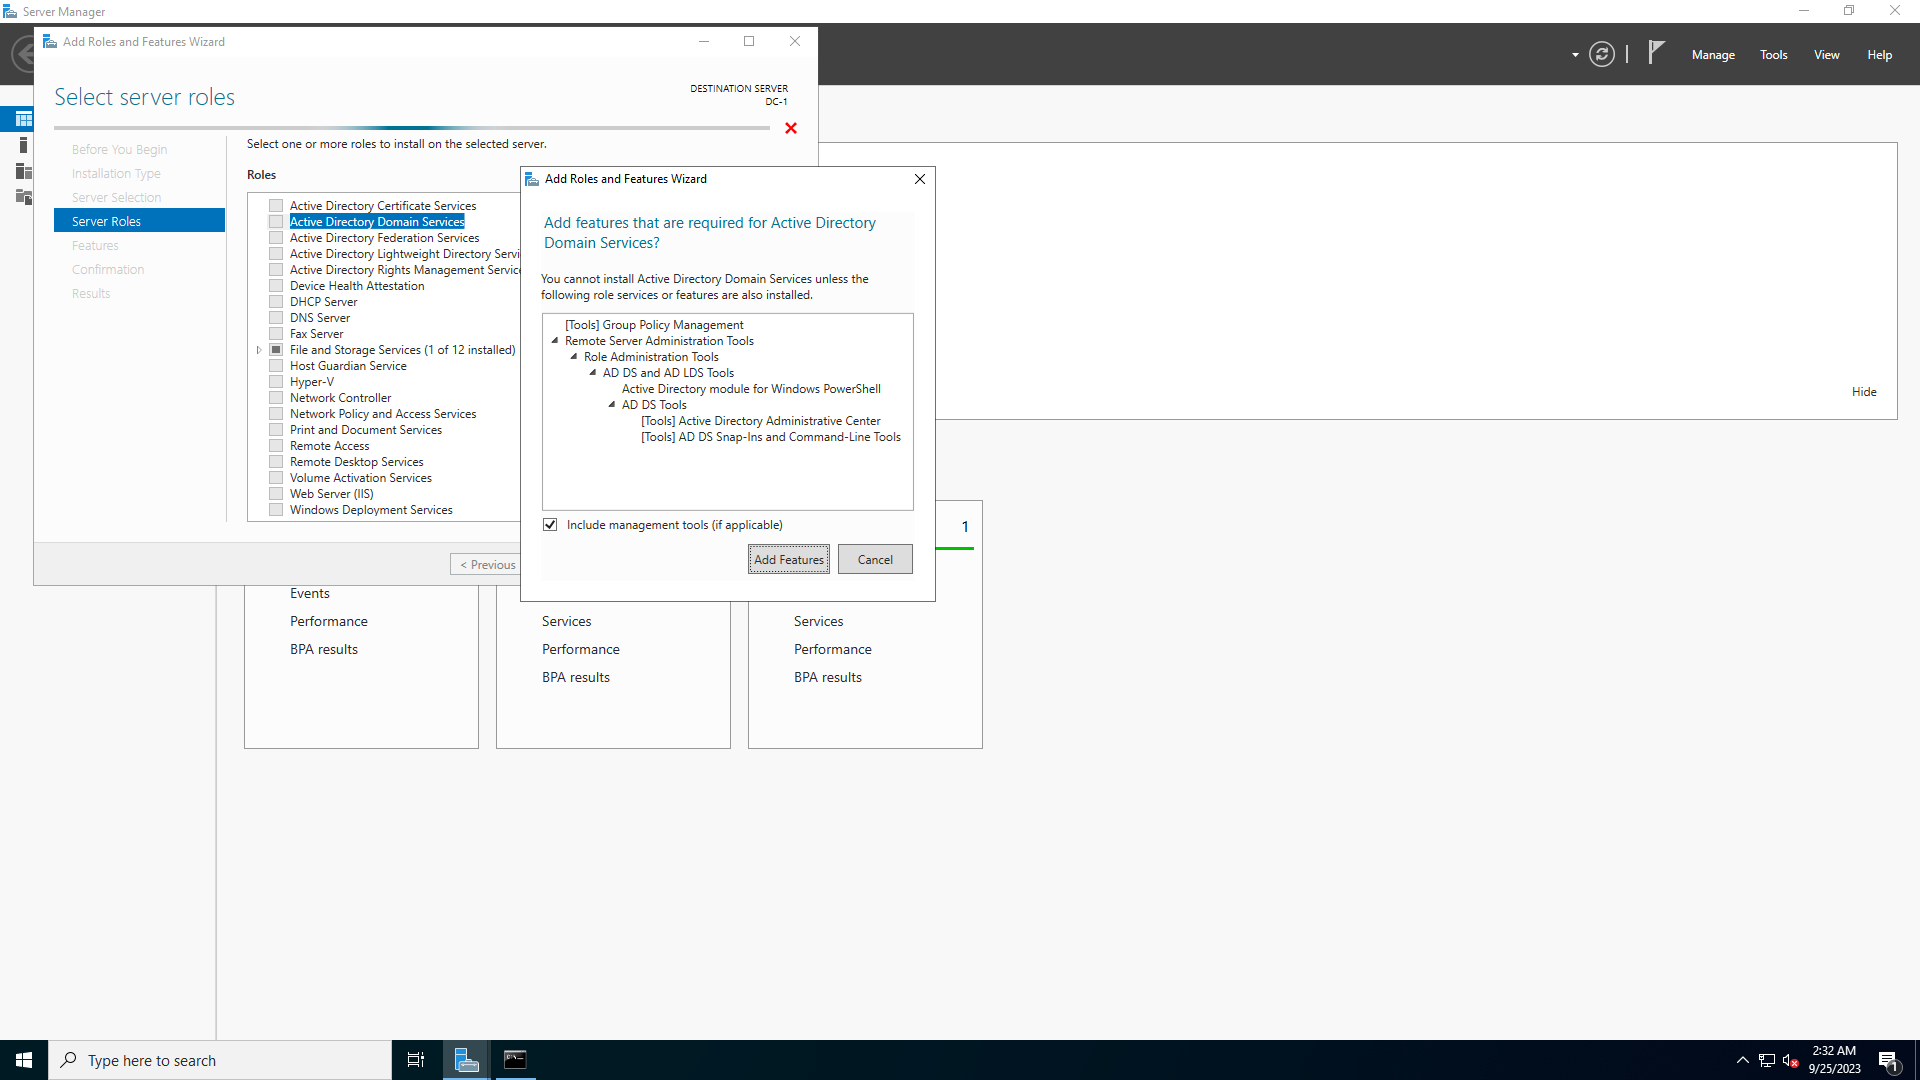The height and width of the screenshot is (1080, 1920).
Task: Click the Server Manager refresh icon
Action: [1602, 55]
